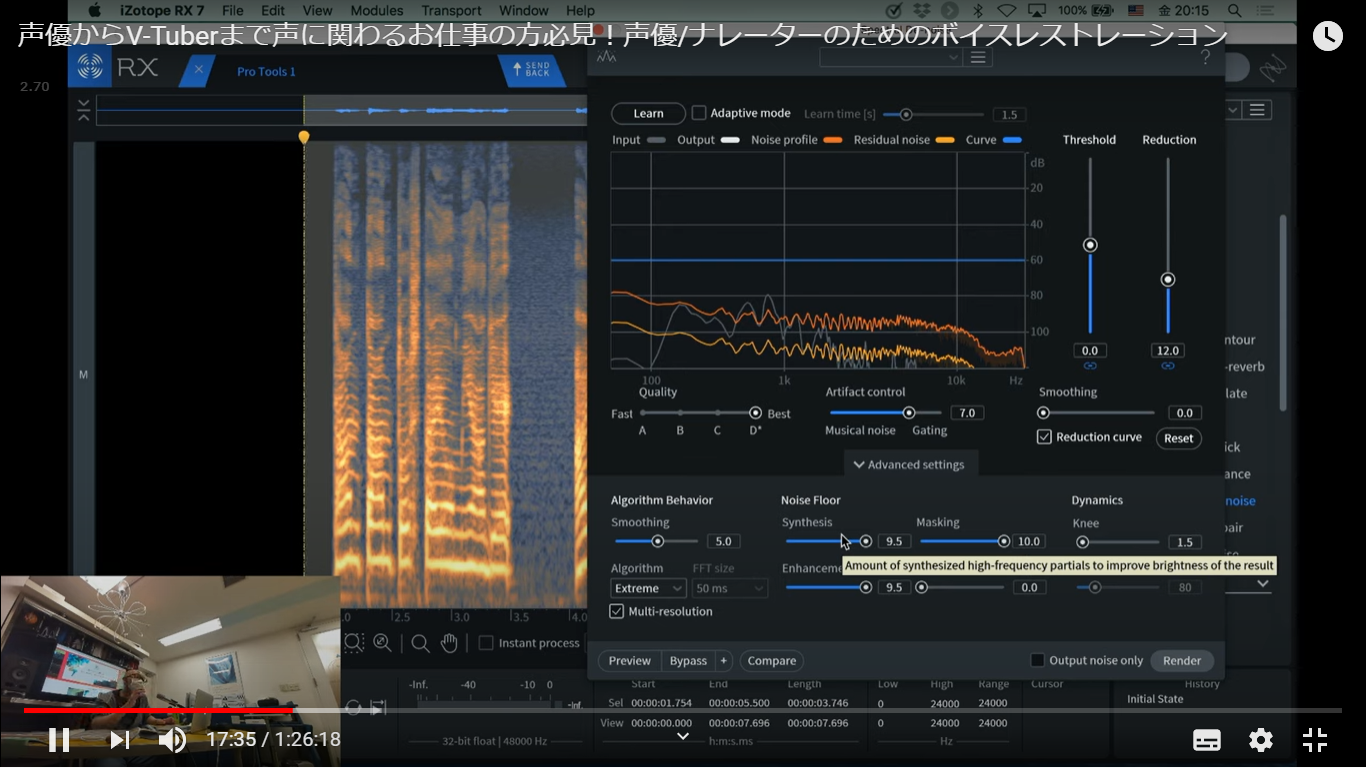Image resolution: width=1366 pixels, height=768 pixels.
Task: Click the Reduction value field 12.0
Action: click(1167, 350)
